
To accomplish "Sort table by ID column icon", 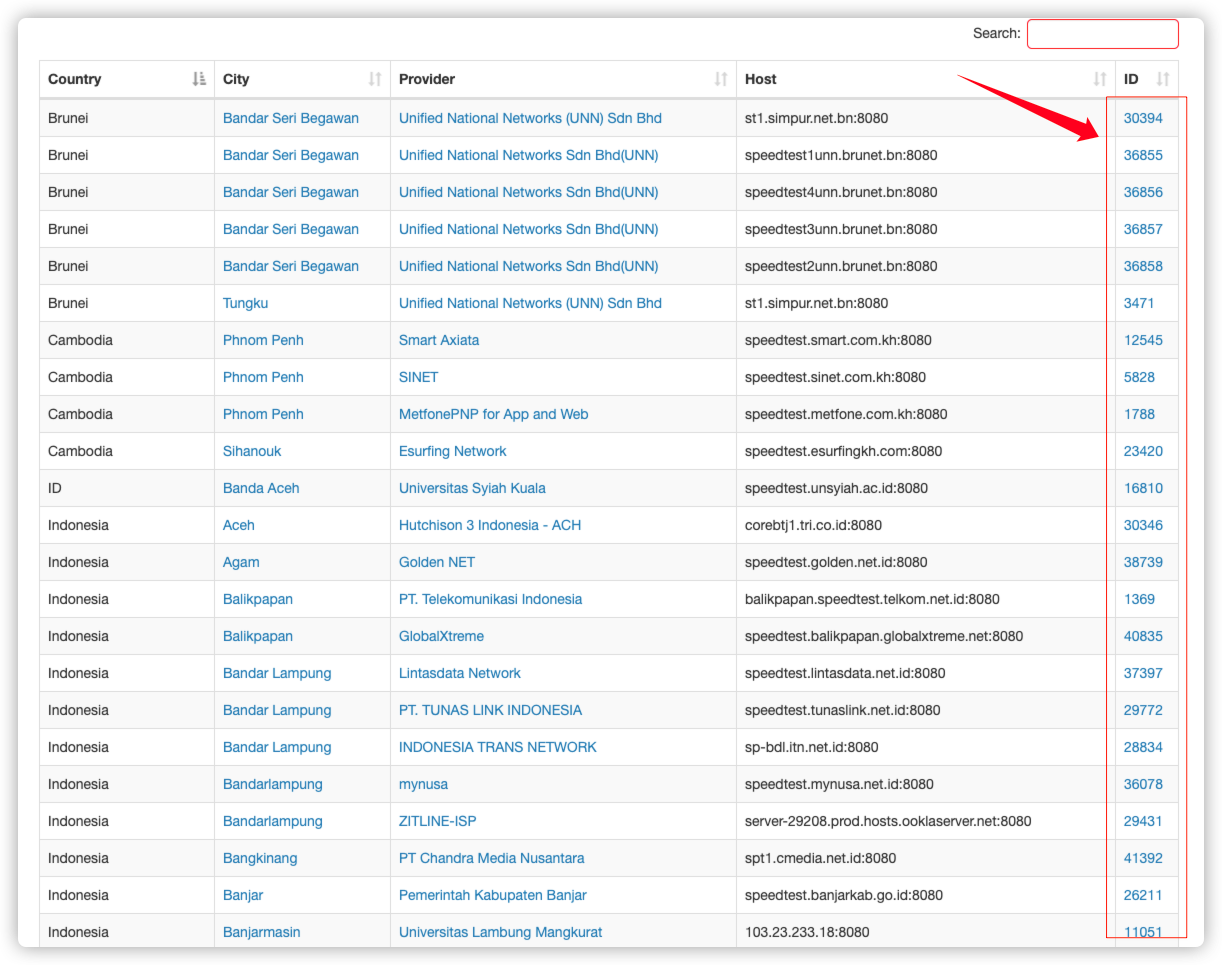I will (x=1163, y=79).
